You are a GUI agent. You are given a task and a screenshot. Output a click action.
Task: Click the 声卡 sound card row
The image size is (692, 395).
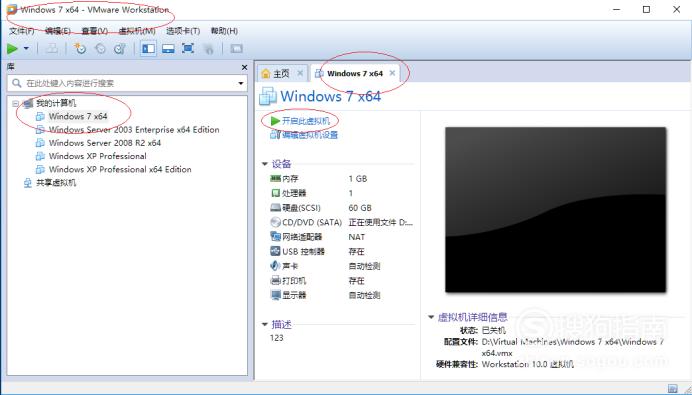pos(342,266)
